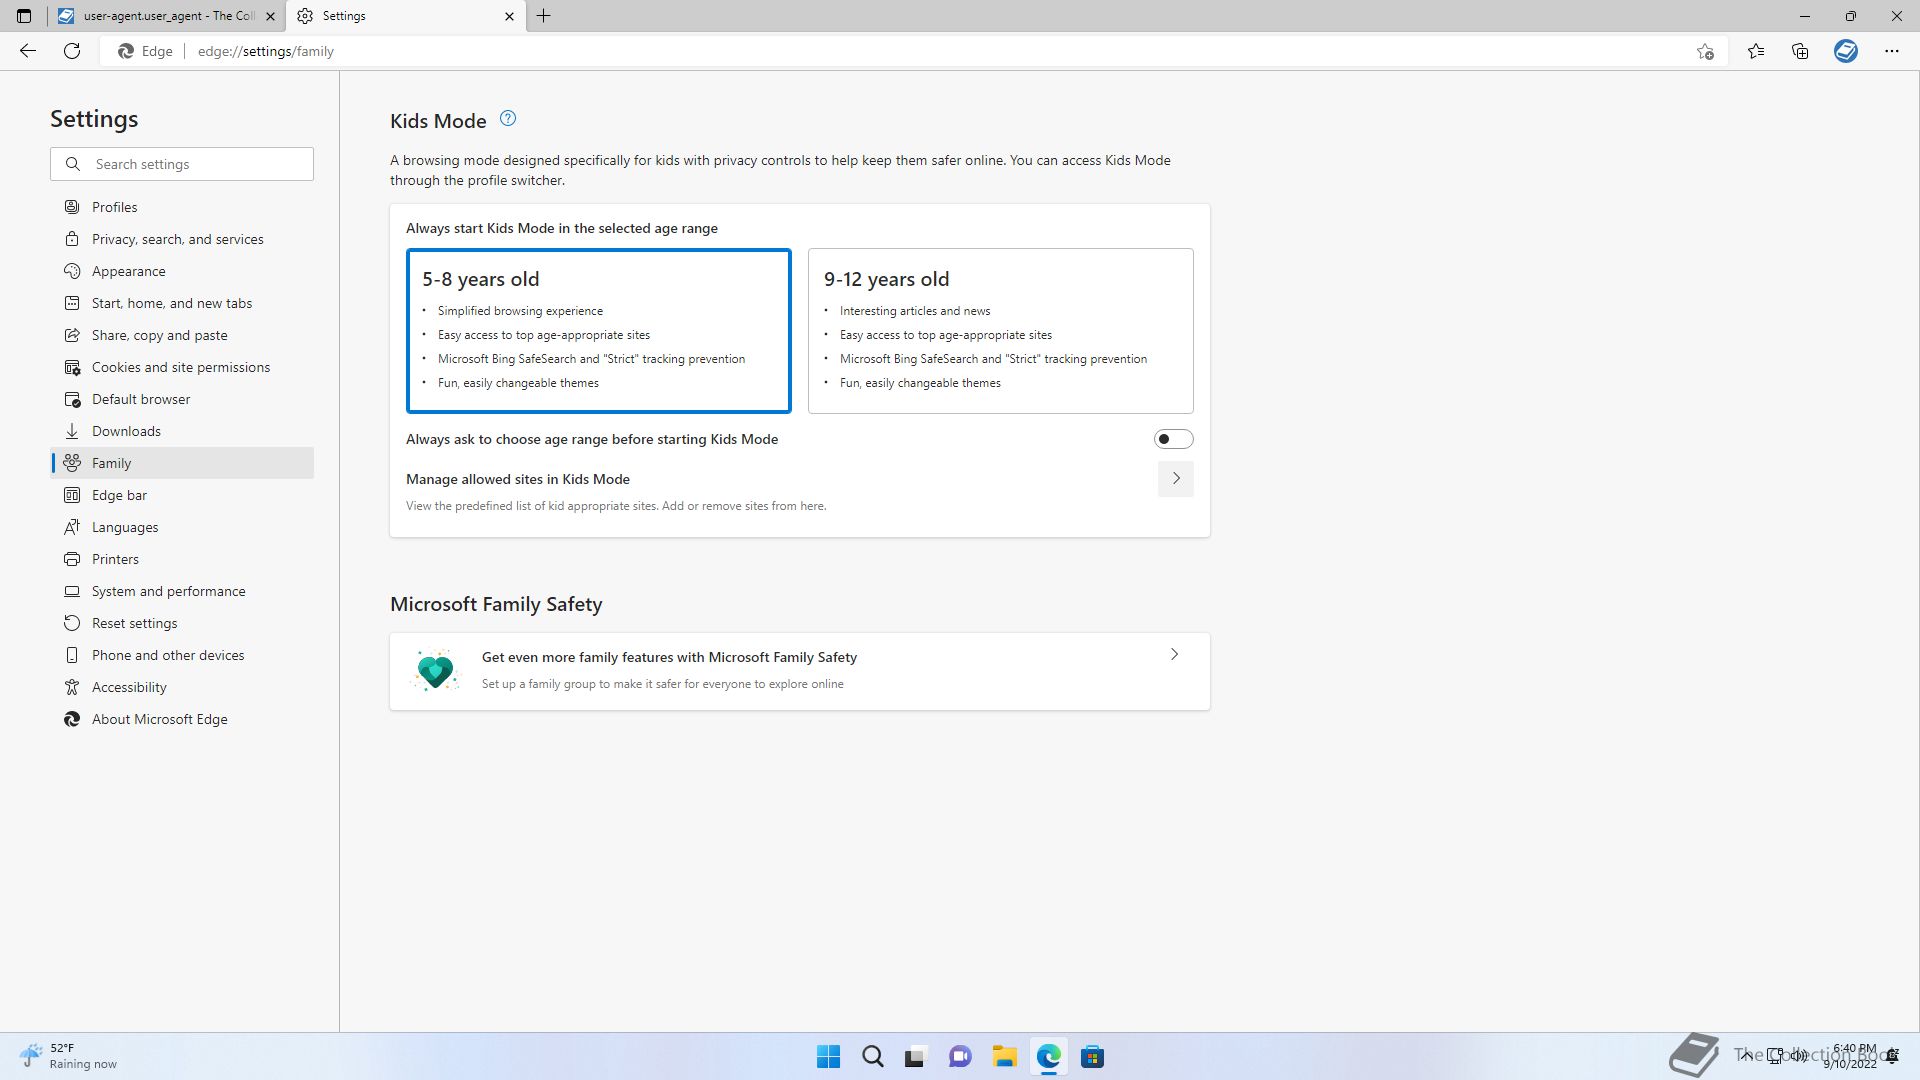The height and width of the screenshot is (1080, 1920).
Task: Open Reset settings section
Action: tap(182, 623)
